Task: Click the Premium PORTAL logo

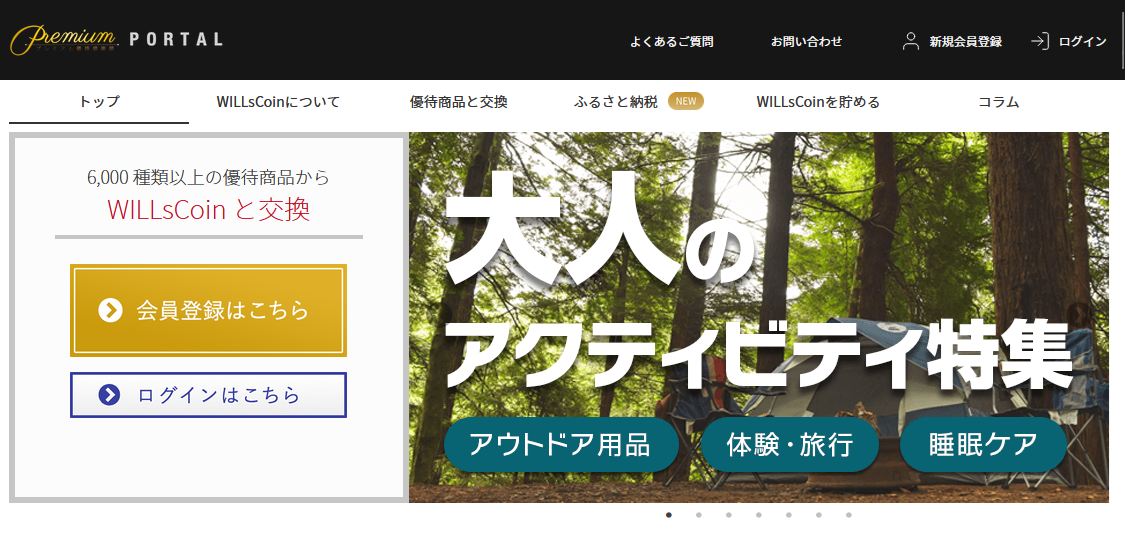Action: 116,40
